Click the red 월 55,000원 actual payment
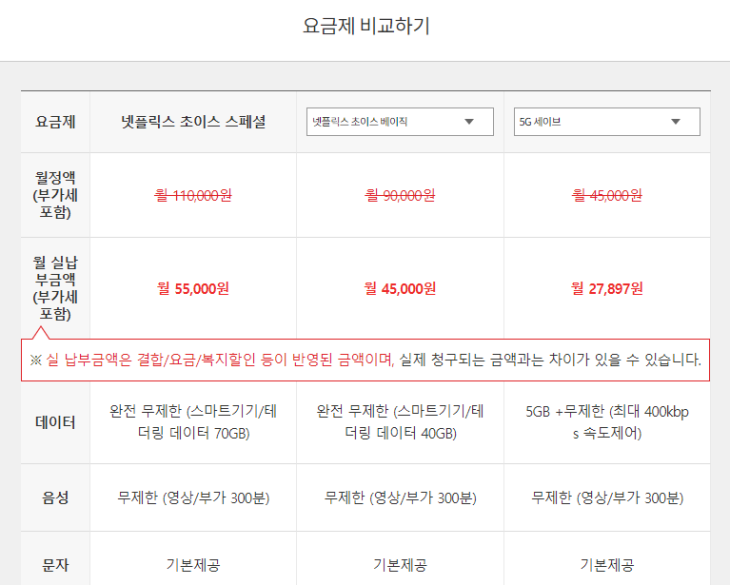 193,289
